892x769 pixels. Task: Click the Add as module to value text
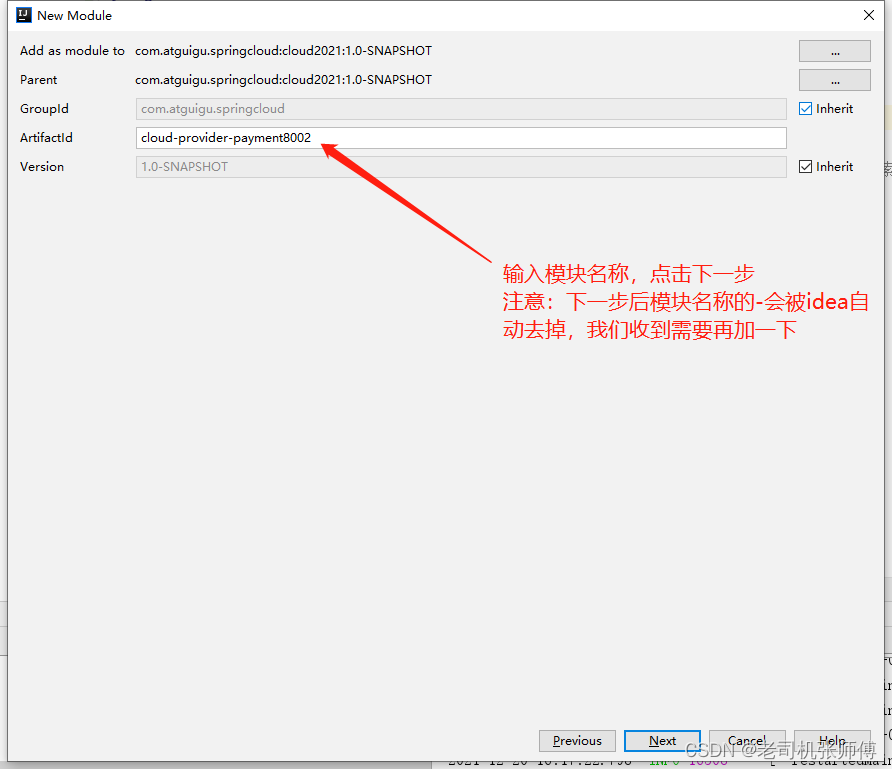point(283,51)
